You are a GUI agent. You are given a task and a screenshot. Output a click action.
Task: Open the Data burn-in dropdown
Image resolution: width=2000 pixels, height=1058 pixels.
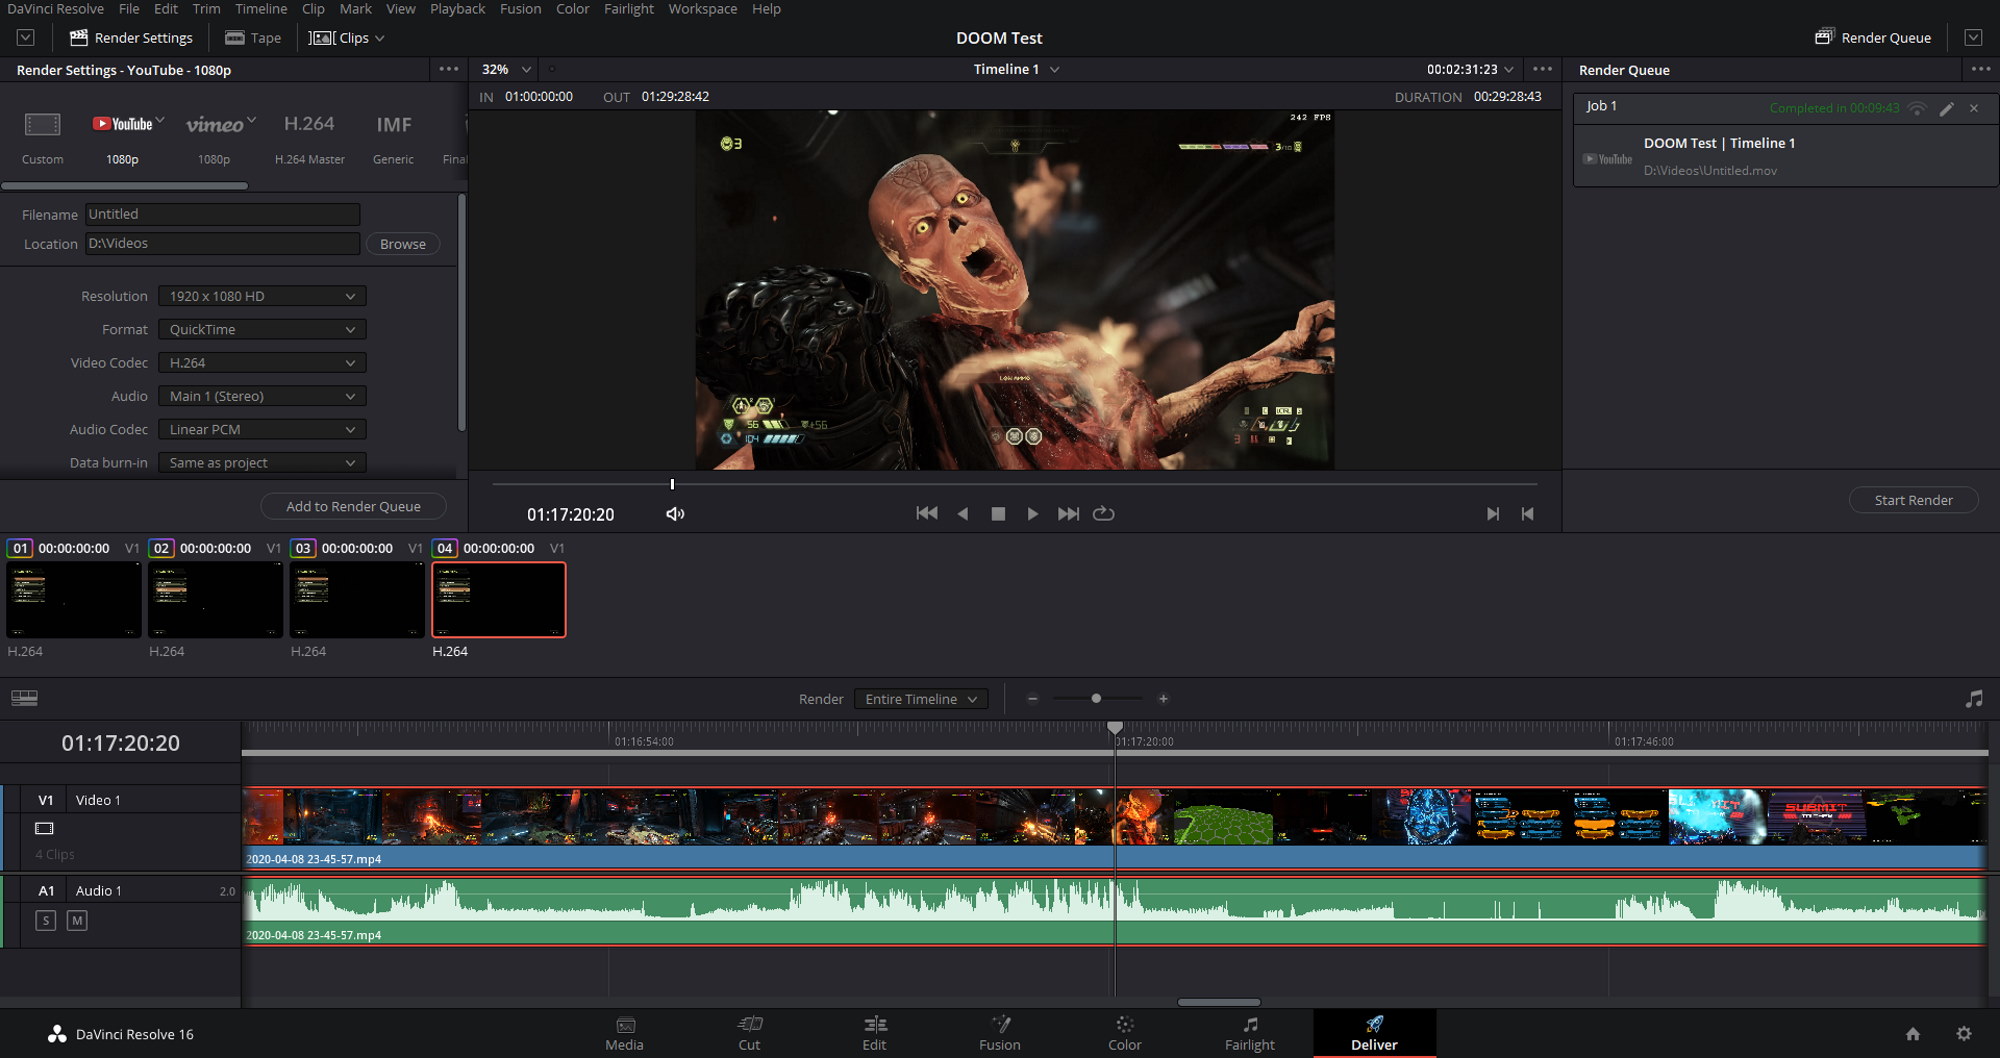(262, 463)
